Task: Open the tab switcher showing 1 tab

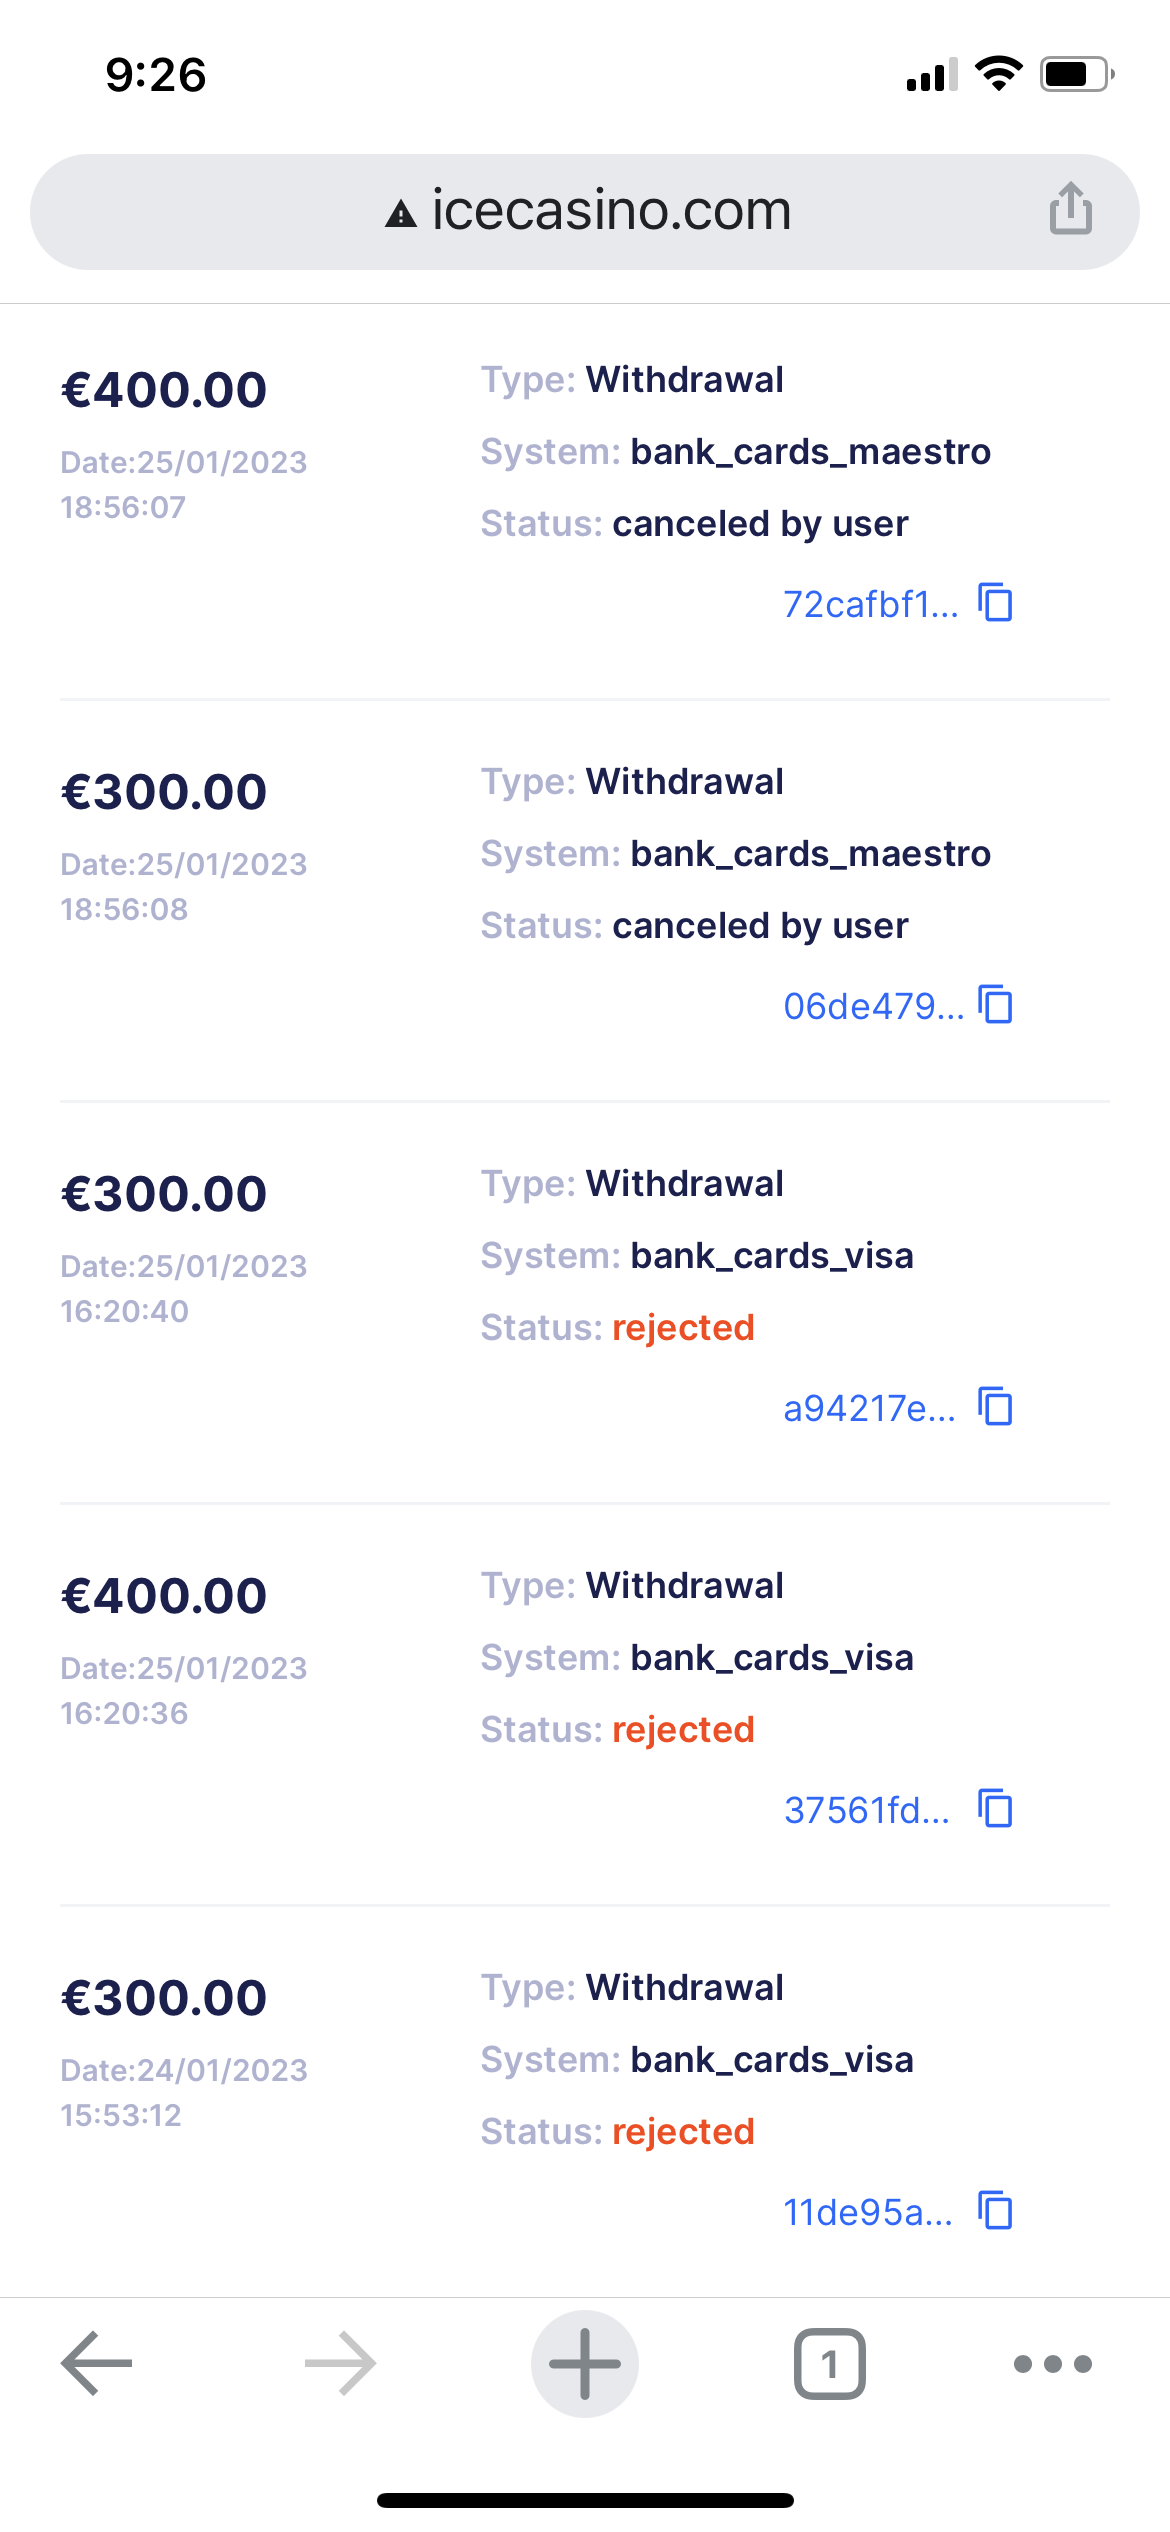Action: (x=829, y=2364)
